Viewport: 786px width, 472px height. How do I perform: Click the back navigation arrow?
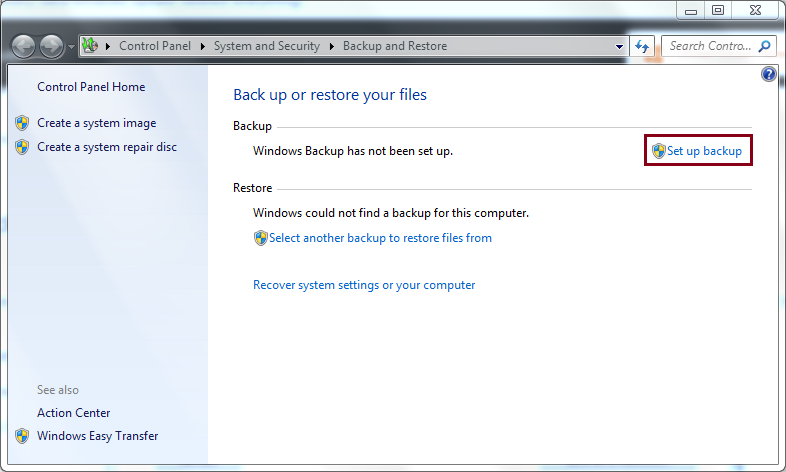[23, 47]
